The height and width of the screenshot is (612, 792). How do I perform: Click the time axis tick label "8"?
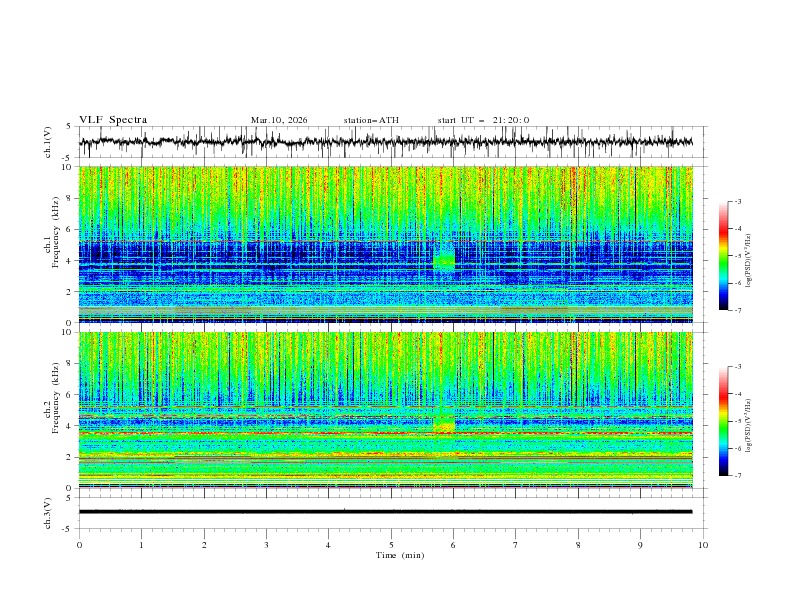578,545
